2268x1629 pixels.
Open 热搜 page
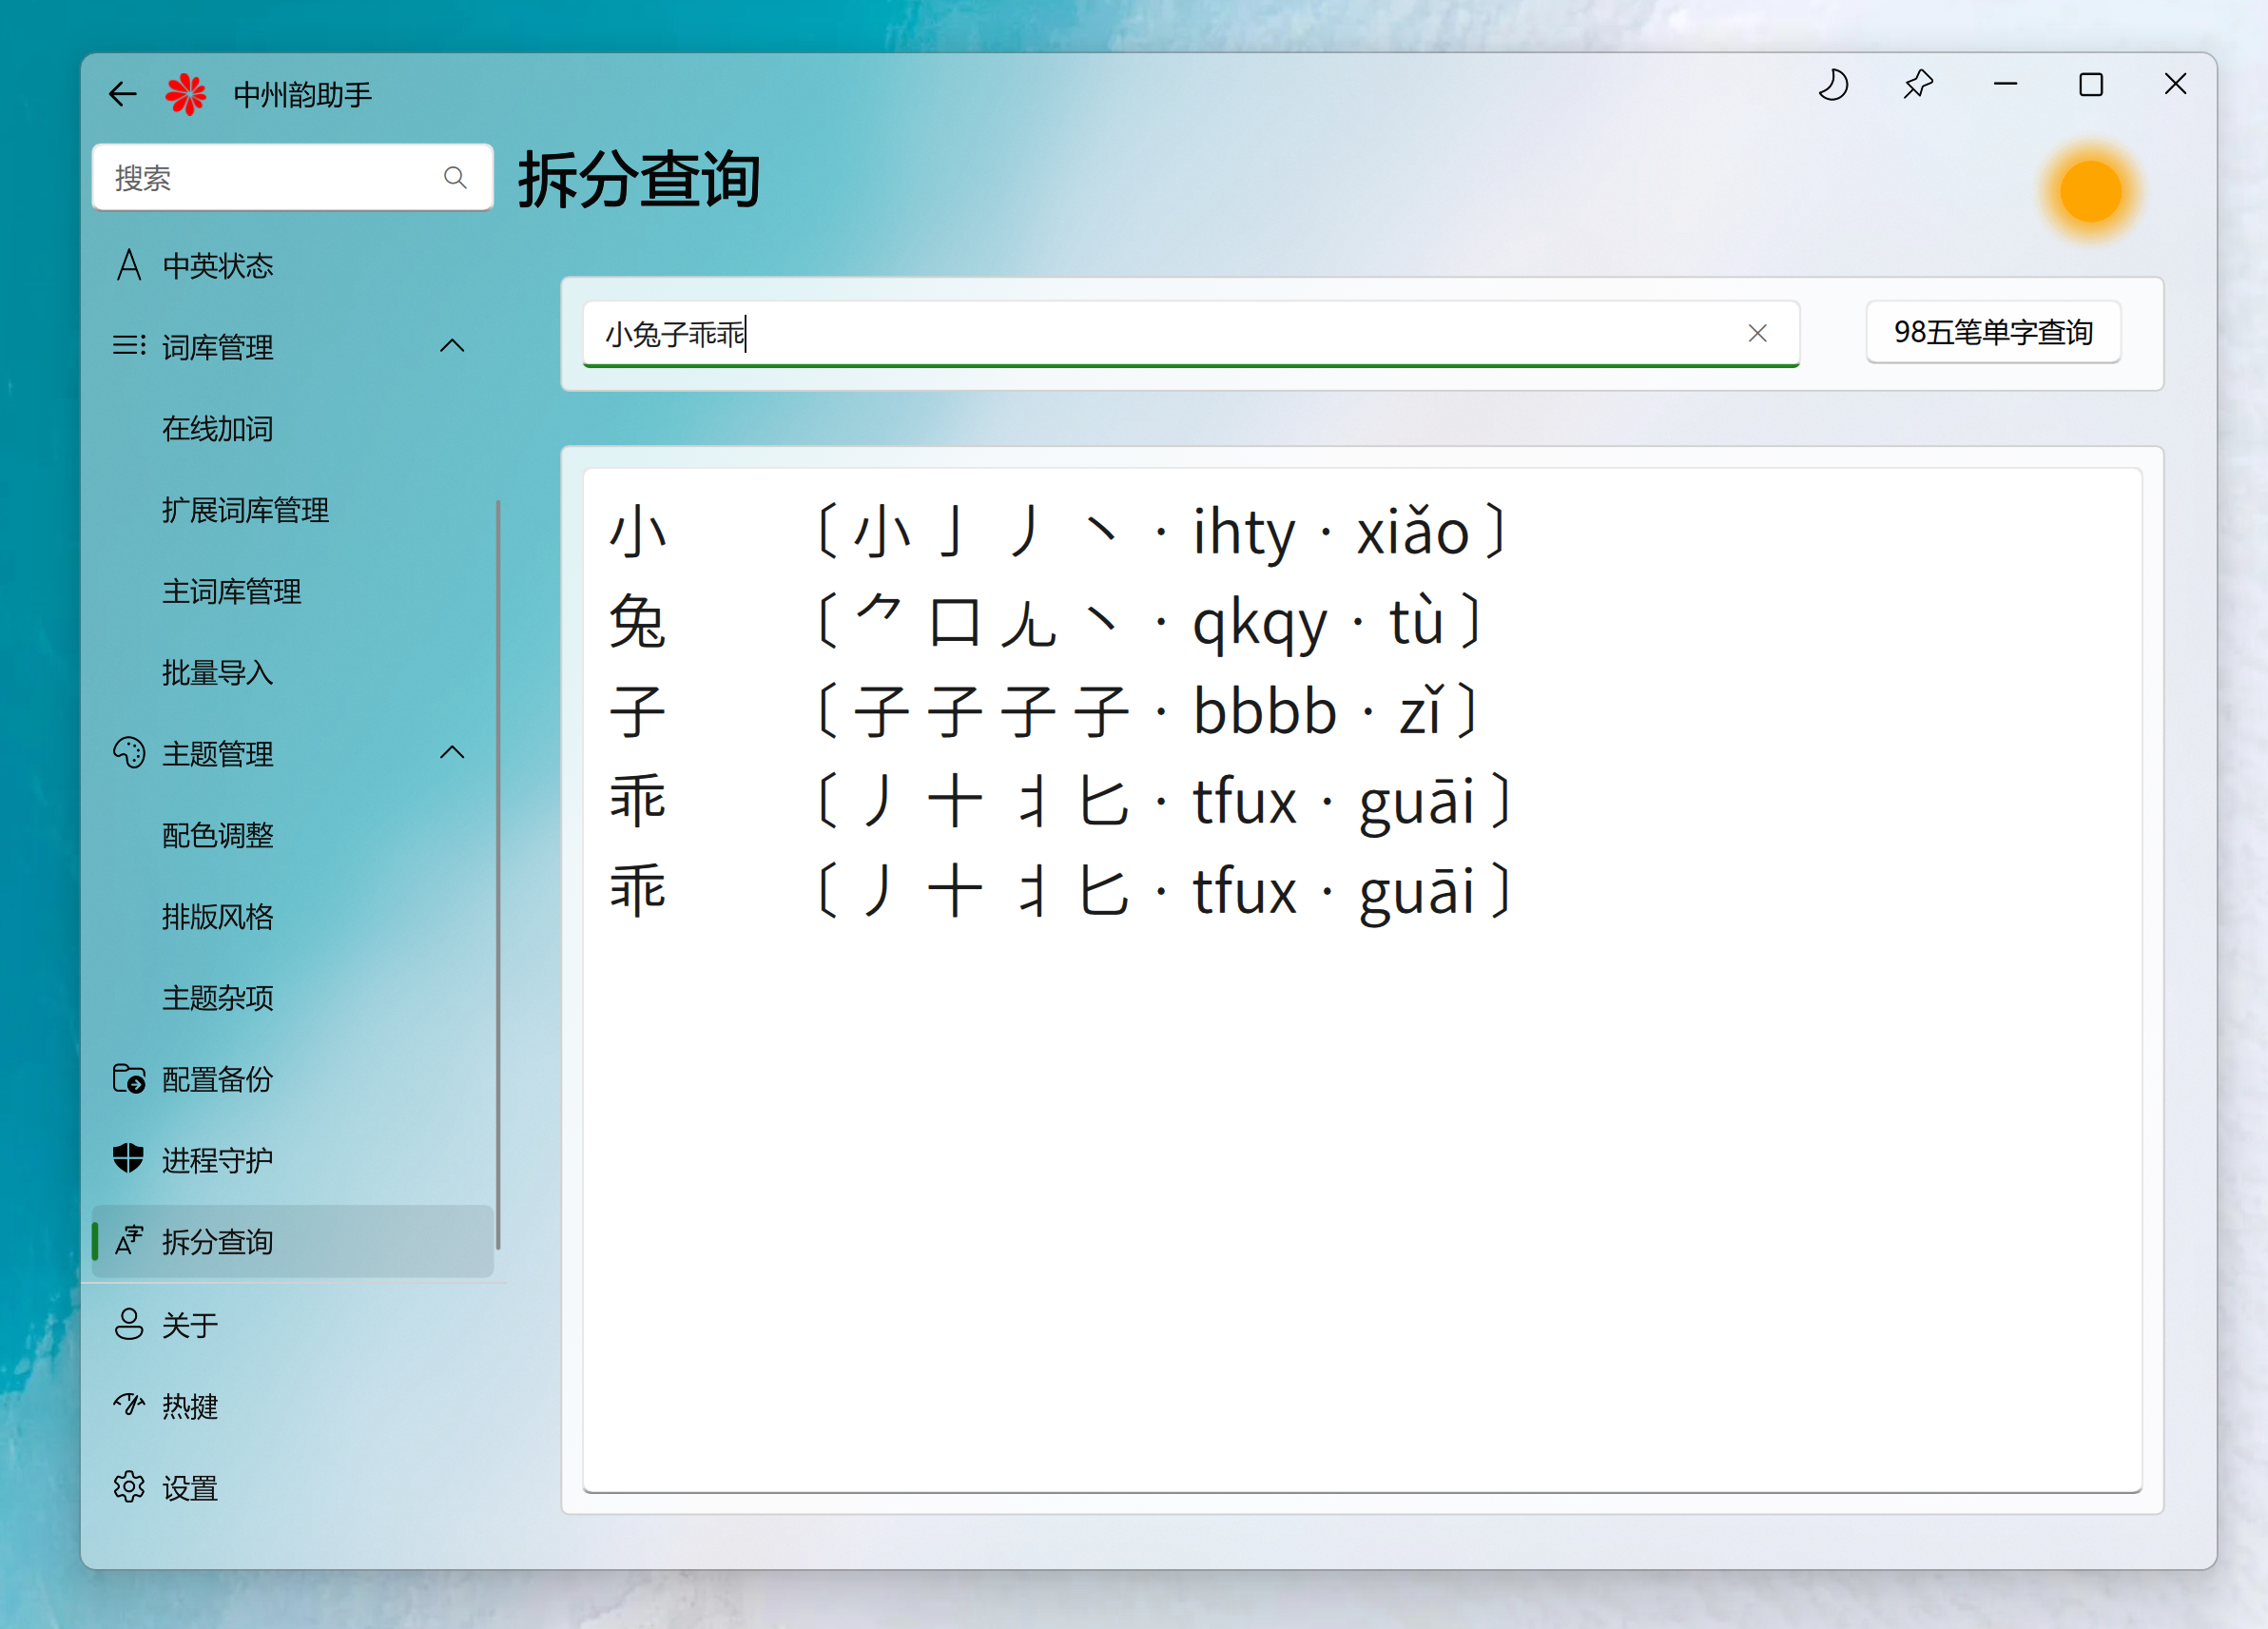click(x=189, y=1406)
